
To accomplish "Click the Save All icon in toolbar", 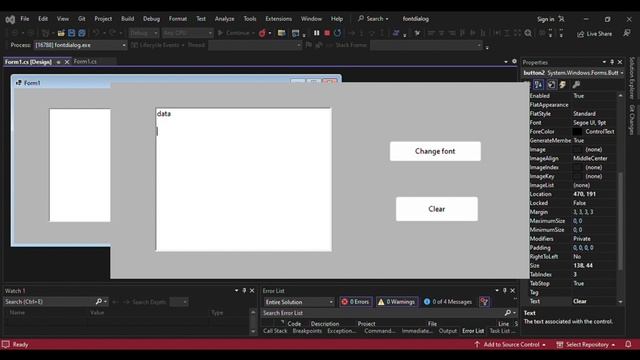I will click(82, 33).
